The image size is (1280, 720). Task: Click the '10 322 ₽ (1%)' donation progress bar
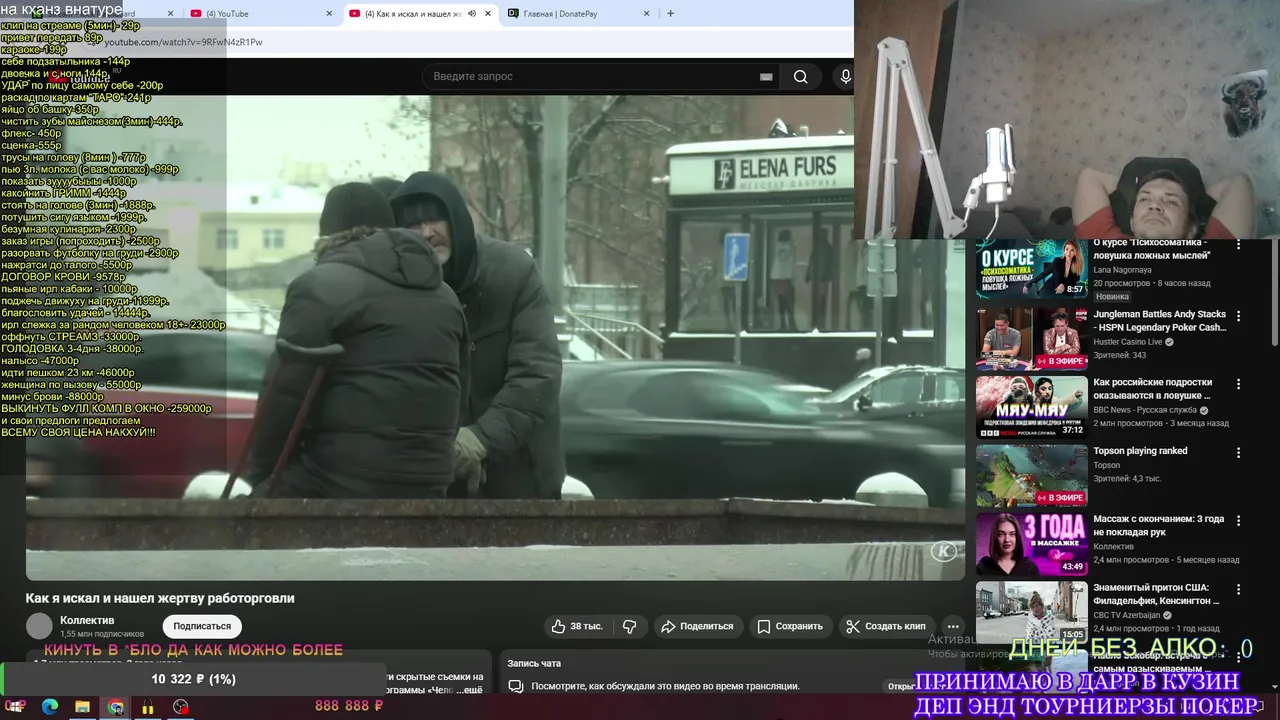coord(194,679)
